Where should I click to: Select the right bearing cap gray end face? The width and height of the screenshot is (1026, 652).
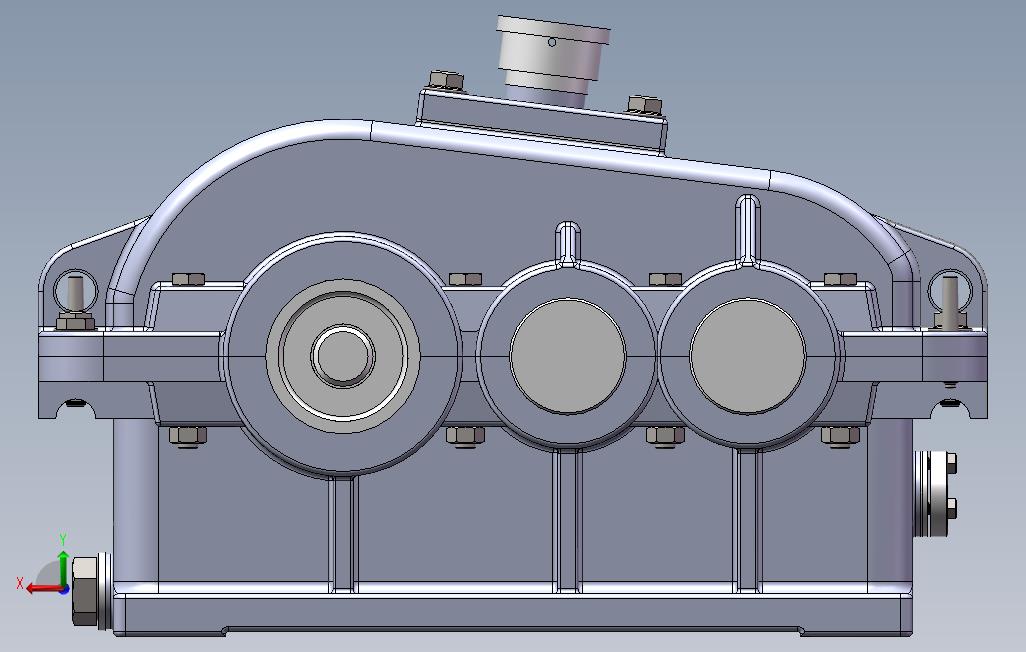coord(748,356)
